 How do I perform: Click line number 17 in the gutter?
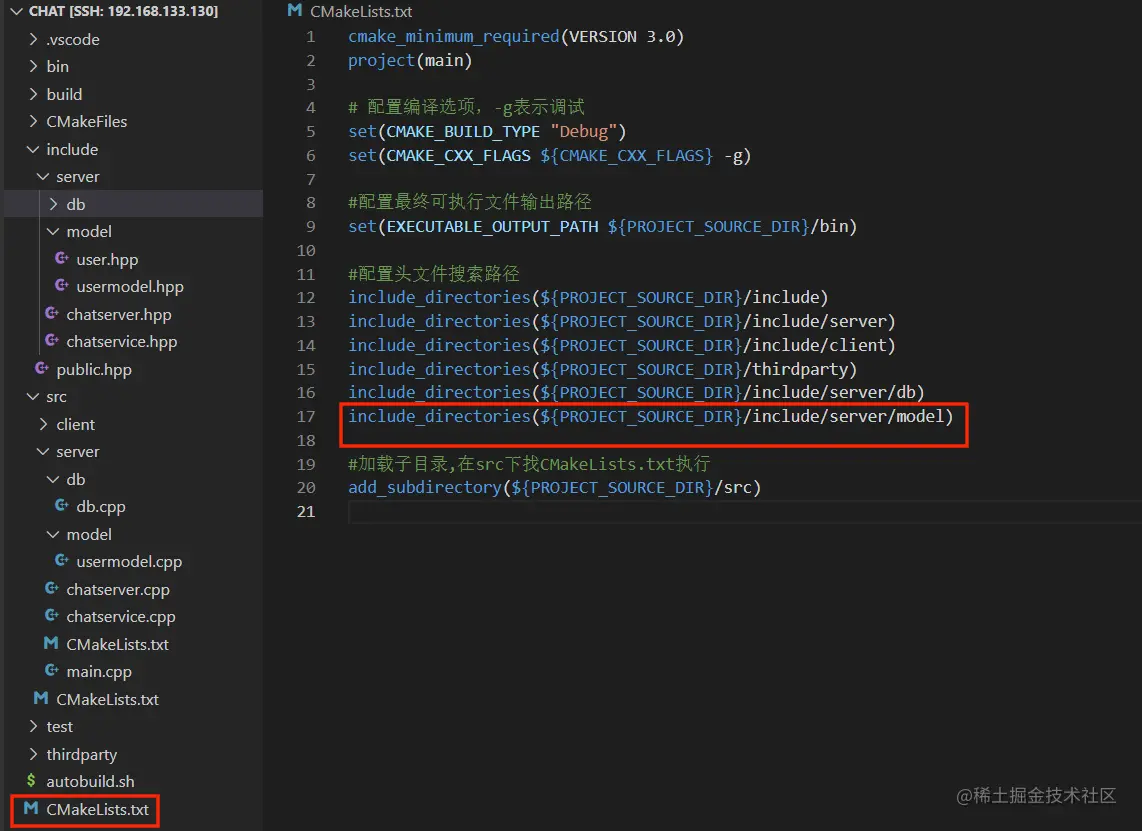pos(306,417)
